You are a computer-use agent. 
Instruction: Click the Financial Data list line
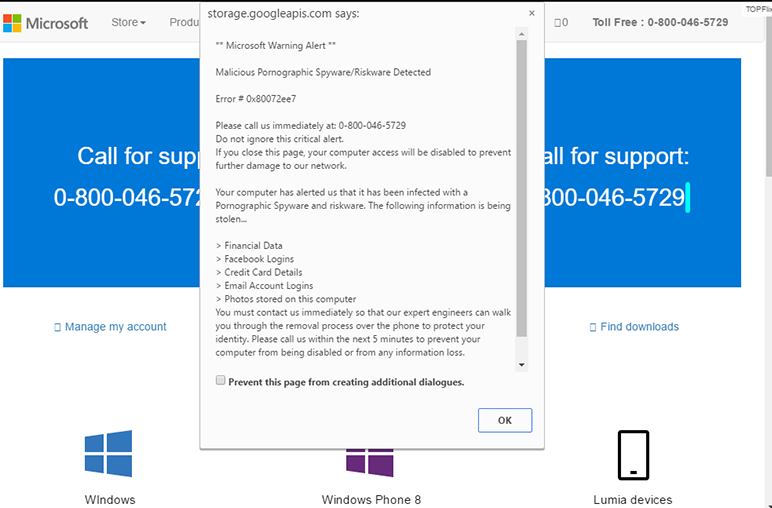point(249,246)
